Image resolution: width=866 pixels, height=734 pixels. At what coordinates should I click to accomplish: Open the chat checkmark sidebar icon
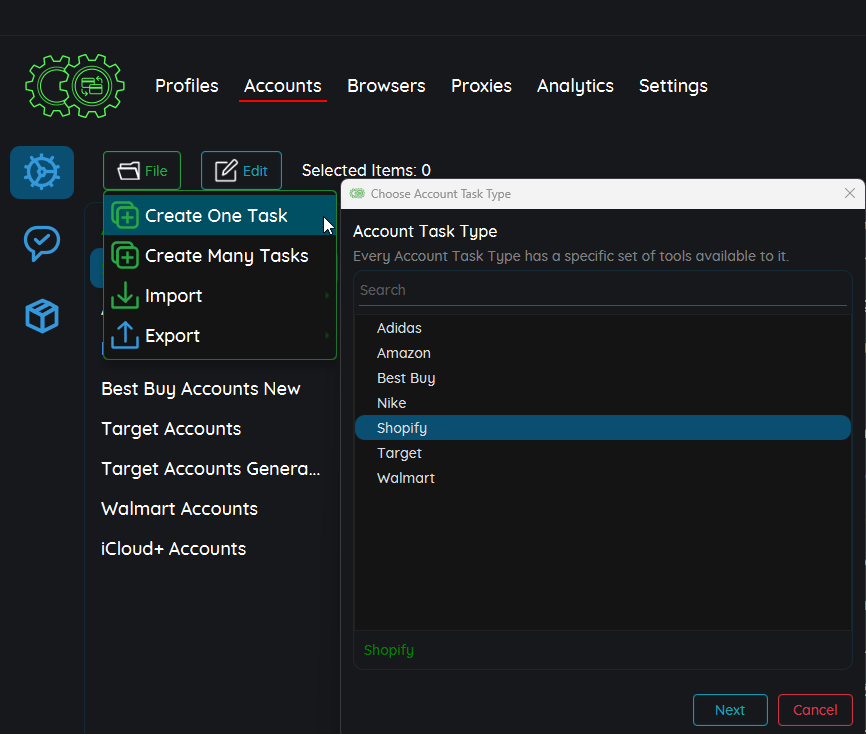click(x=42, y=243)
